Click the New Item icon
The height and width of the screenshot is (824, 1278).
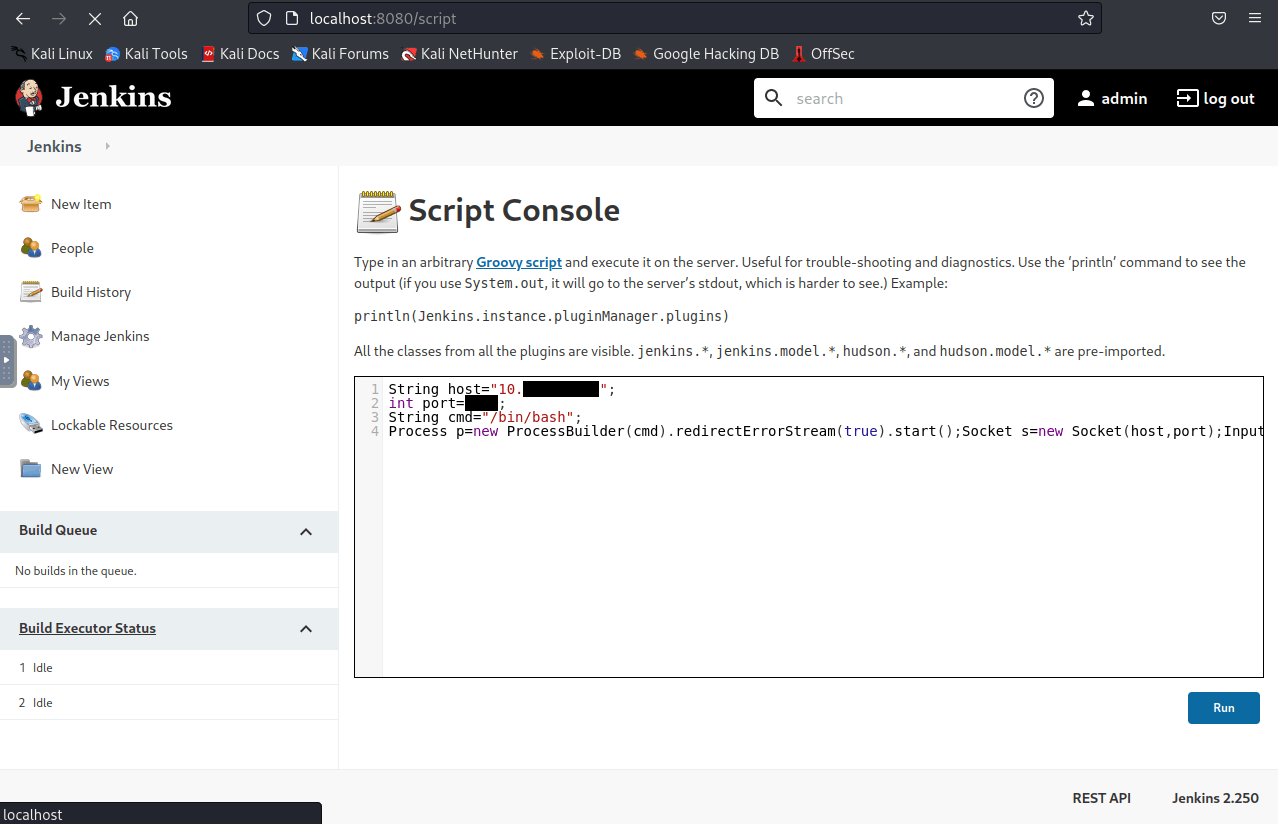pyautogui.click(x=31, y=204)
